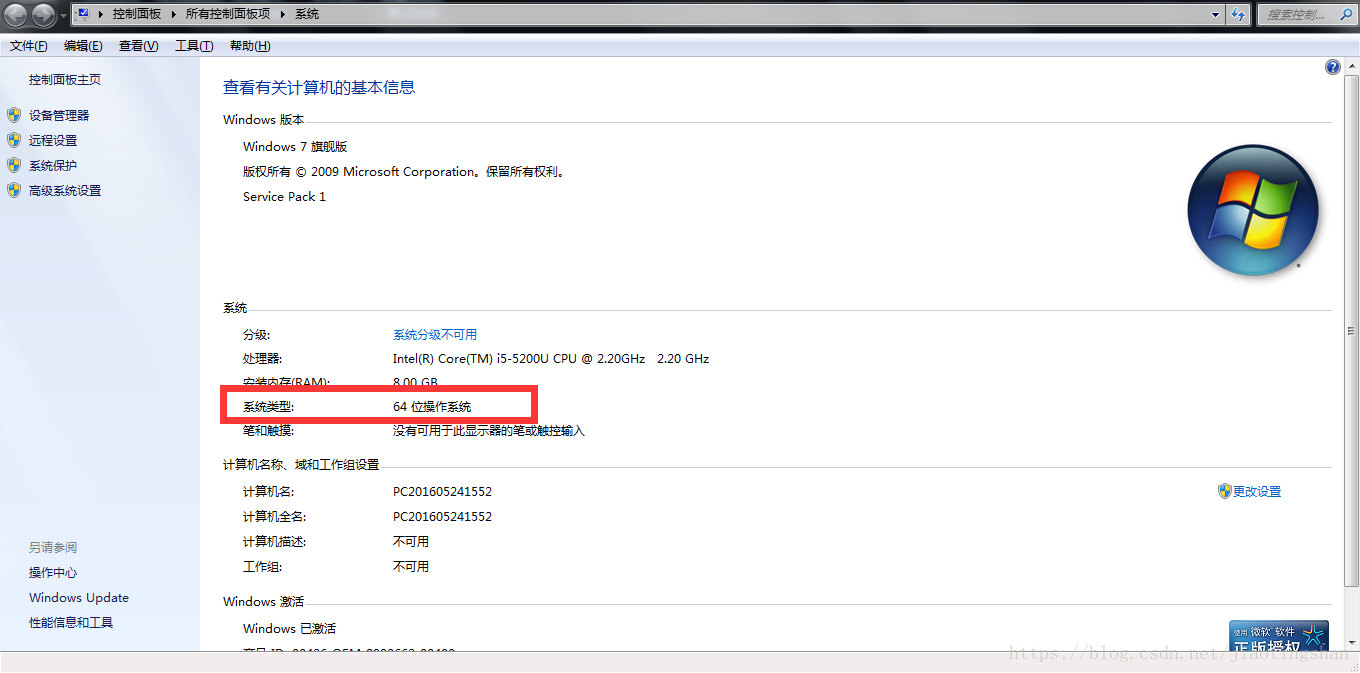Click the Windows 7 logo image

coord(1253,211)
